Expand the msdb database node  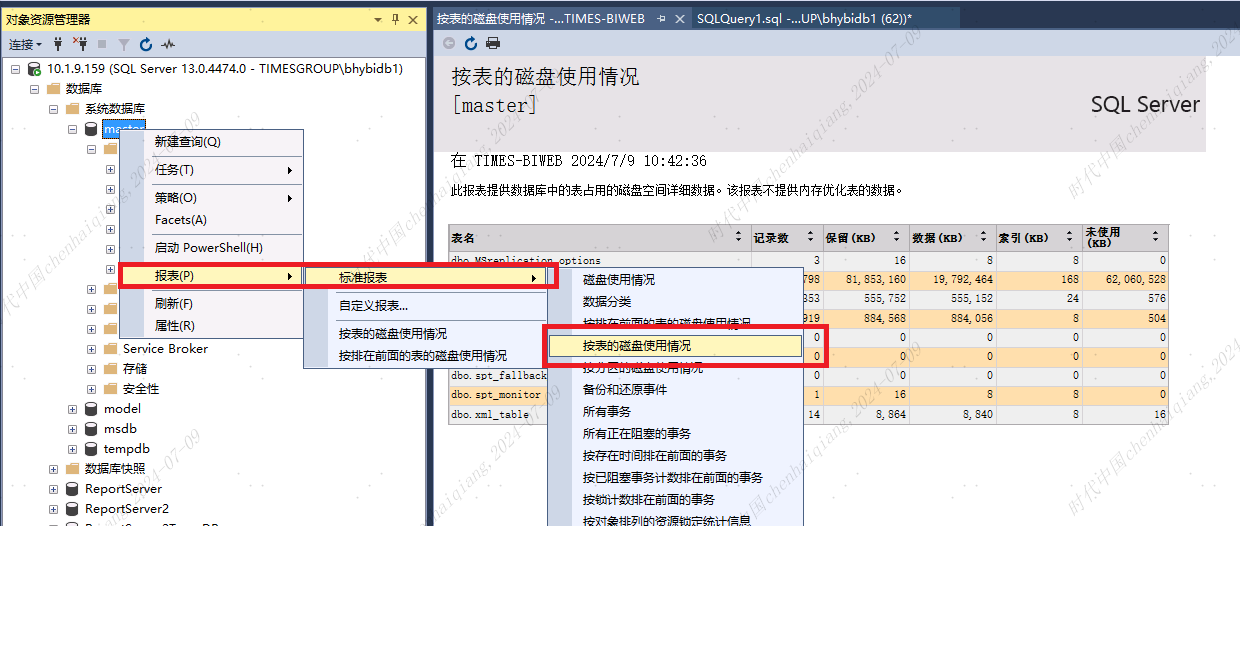pyautogui.click(x=72, y=429)
